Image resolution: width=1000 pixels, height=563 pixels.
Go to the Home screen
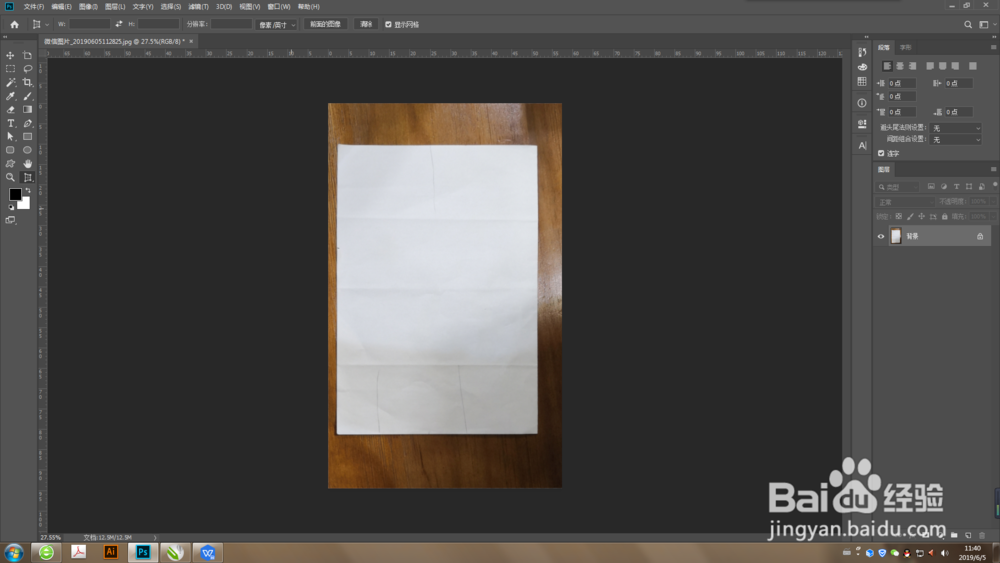[x=14, y=24]
